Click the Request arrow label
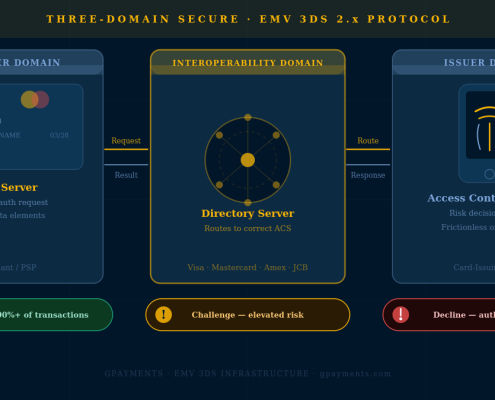The image size is (495, 400). [x=126, y=141]
